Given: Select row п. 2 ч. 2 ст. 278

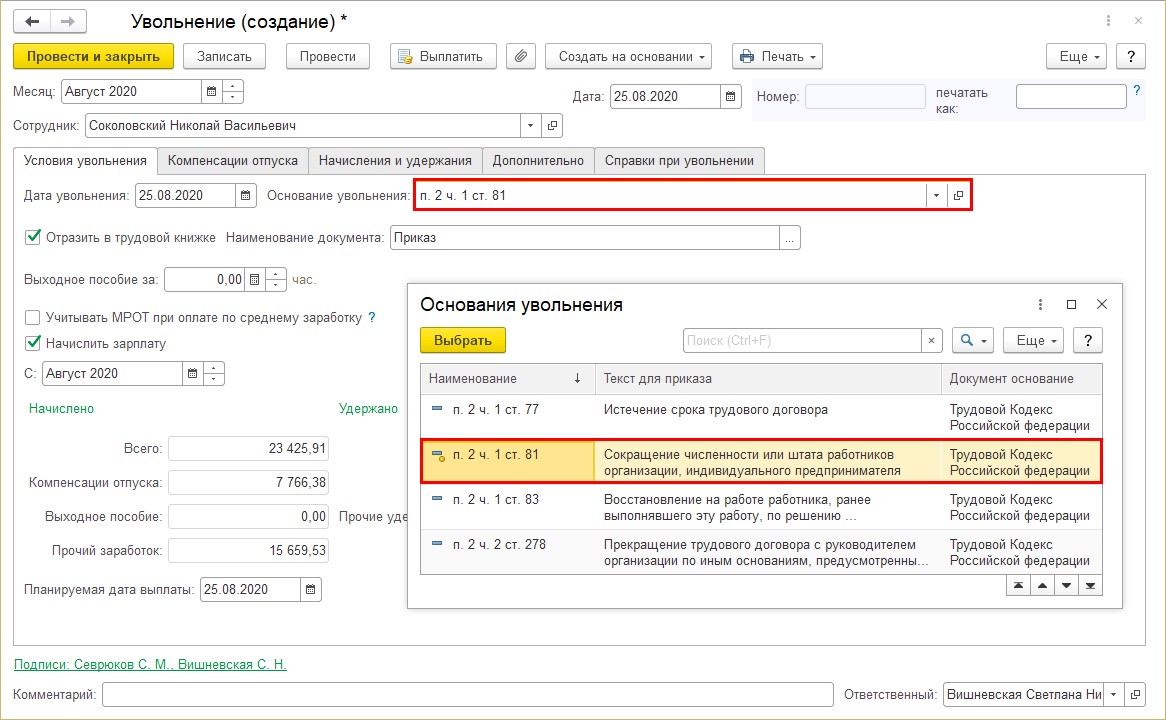Looking at the screenshot, I should [x=761, y=552].
